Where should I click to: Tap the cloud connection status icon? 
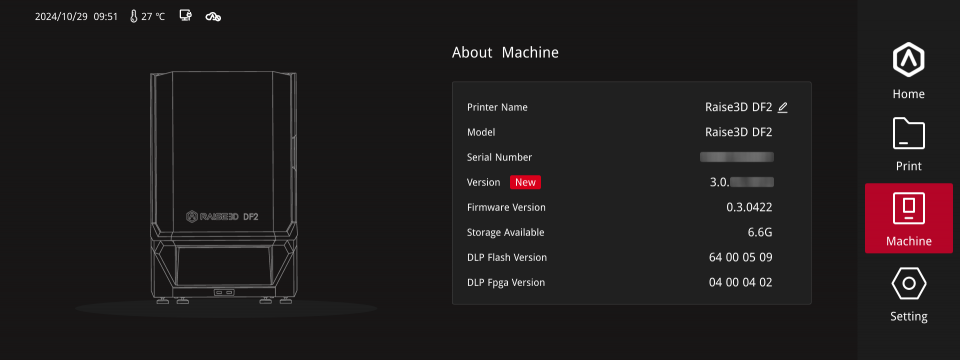[213, 17]
